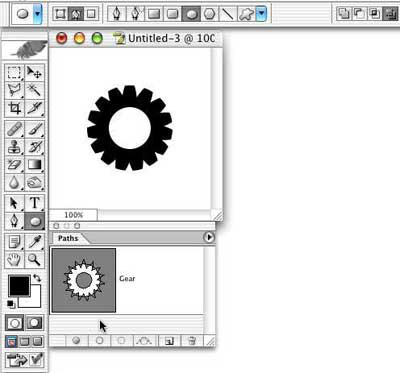Select the Slice tool
Image resolution: width=400 pixels, height=373 pixels.
pyautogui.click(x=34, y=108)
